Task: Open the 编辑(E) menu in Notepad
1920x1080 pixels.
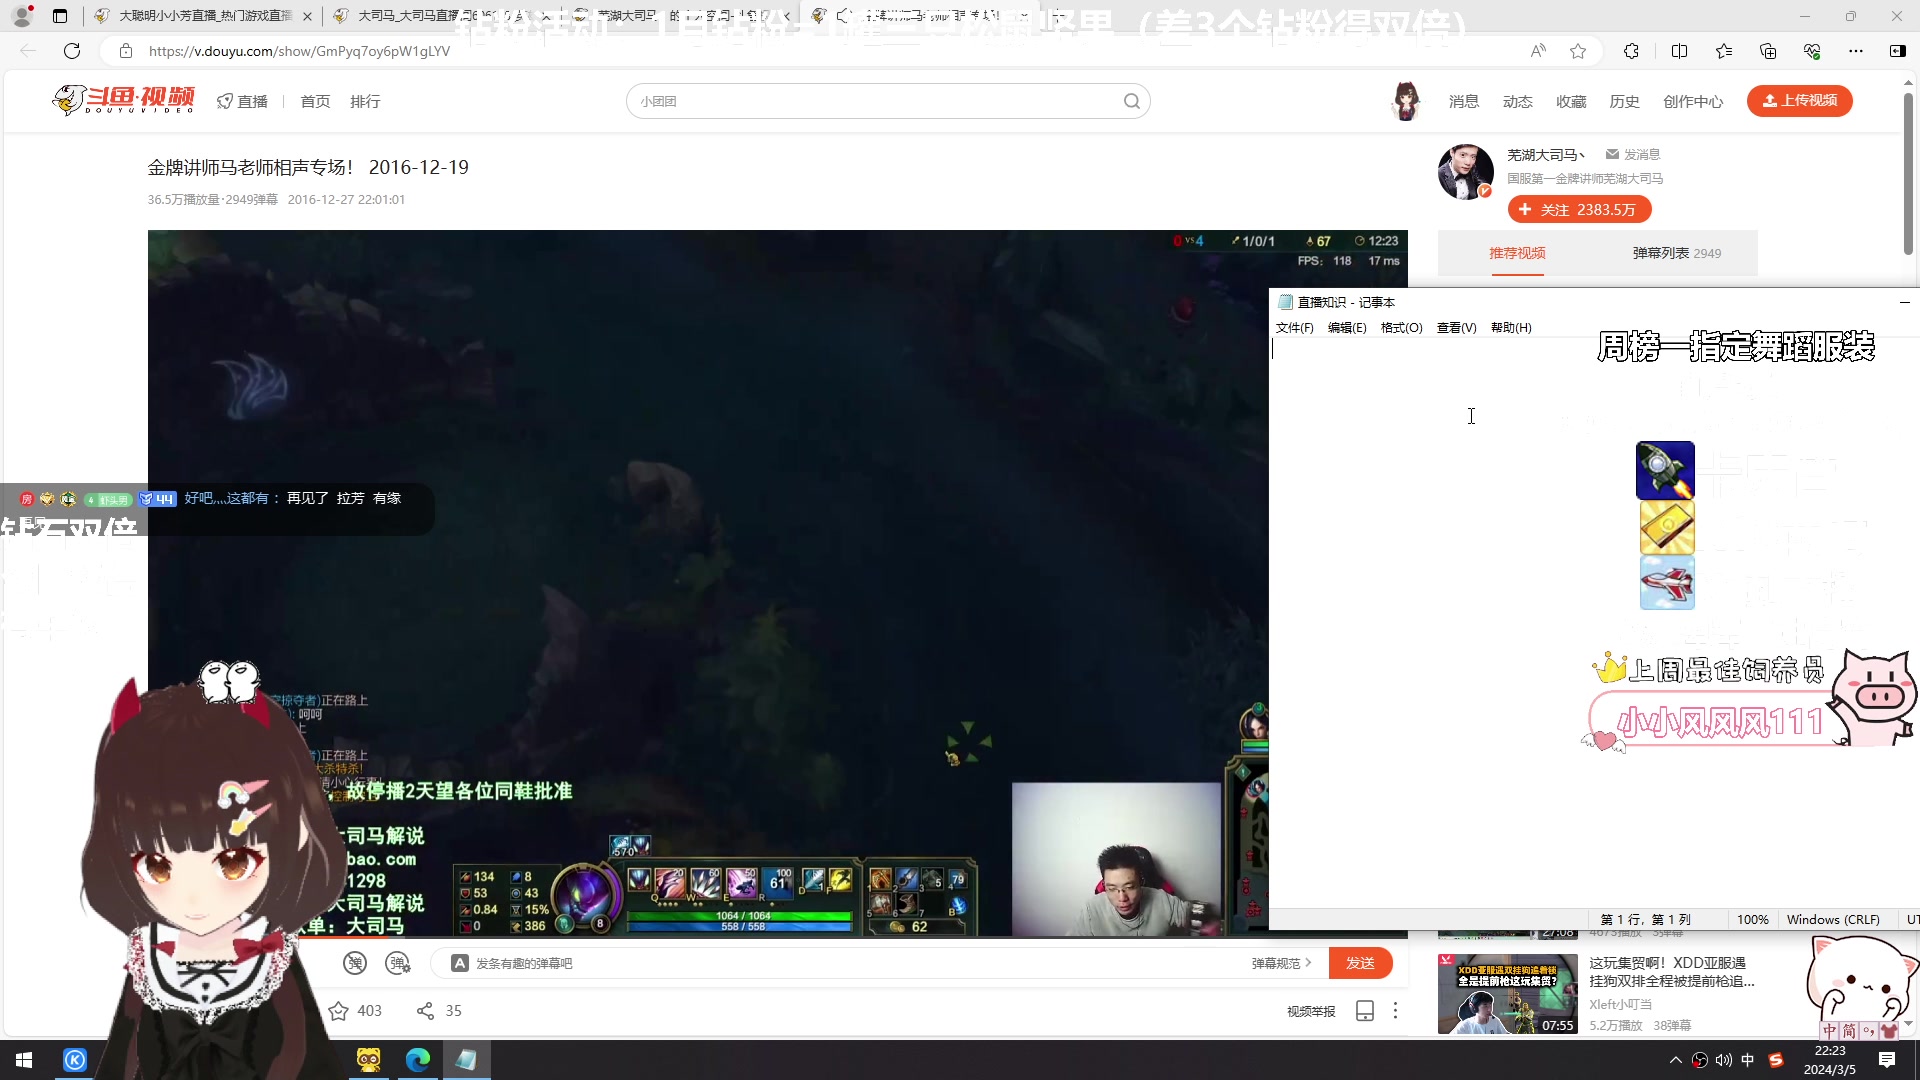Action: click(x=1347, y=328)
